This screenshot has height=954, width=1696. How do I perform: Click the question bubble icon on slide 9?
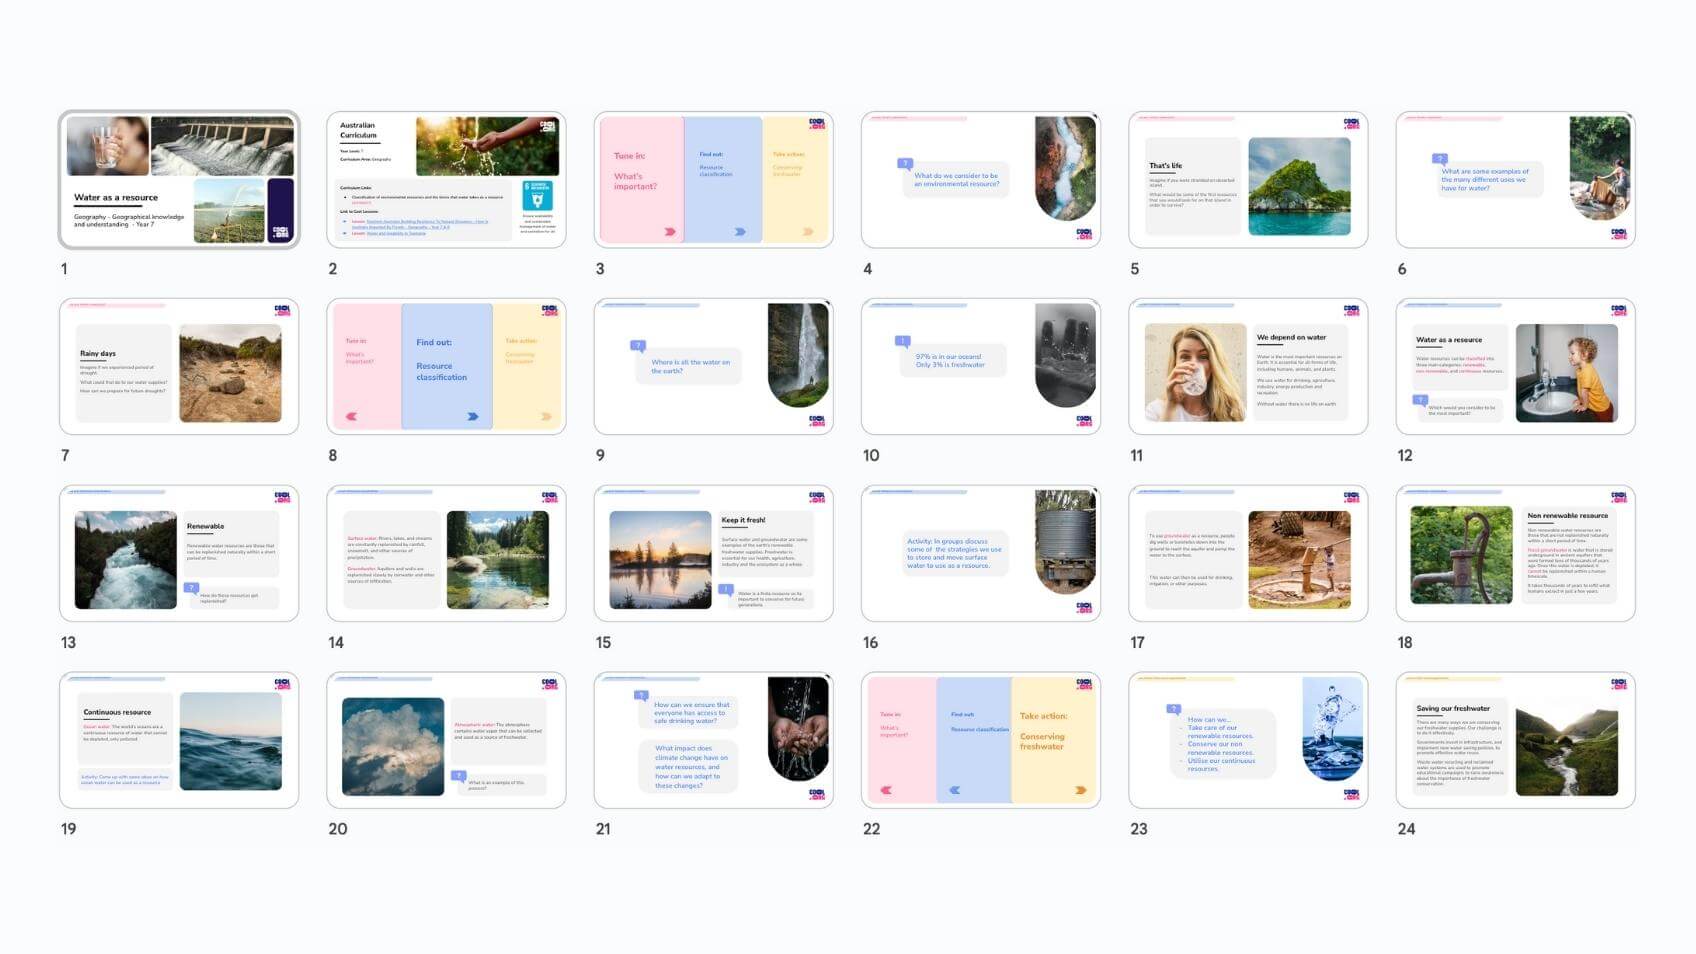click(637, 346)
